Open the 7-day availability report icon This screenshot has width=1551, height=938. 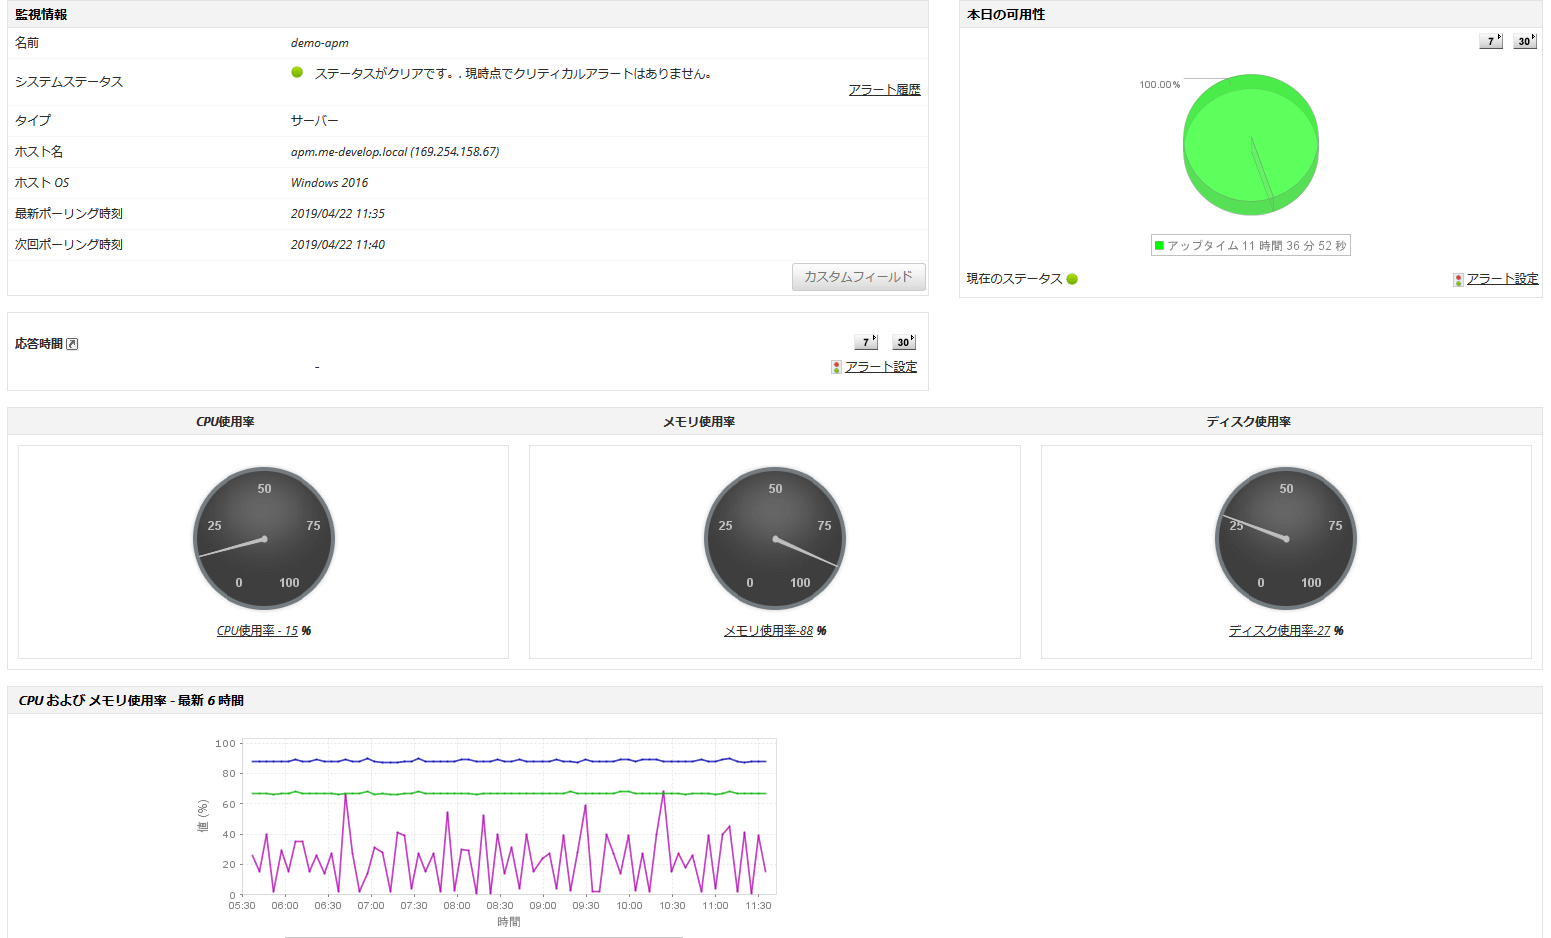[x=1490, y=41]
